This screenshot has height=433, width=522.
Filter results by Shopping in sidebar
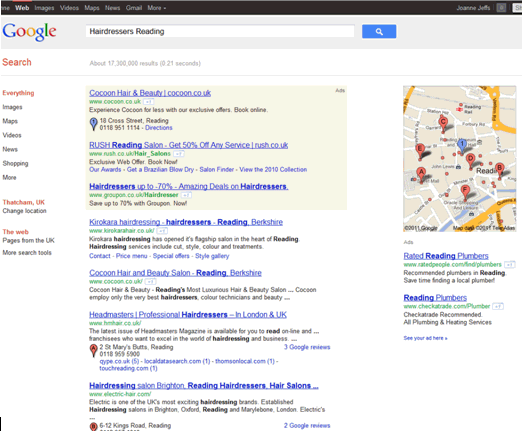pos(15,163)
